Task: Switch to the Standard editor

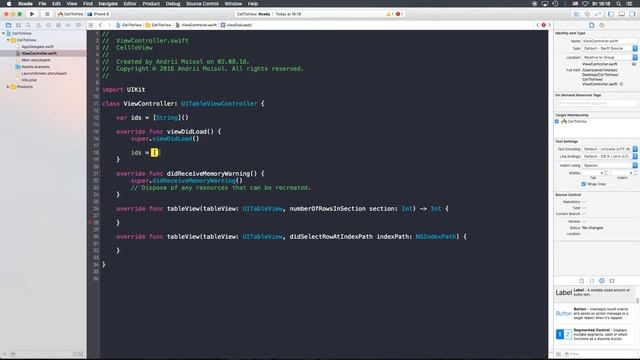Action: coord(576,14)
